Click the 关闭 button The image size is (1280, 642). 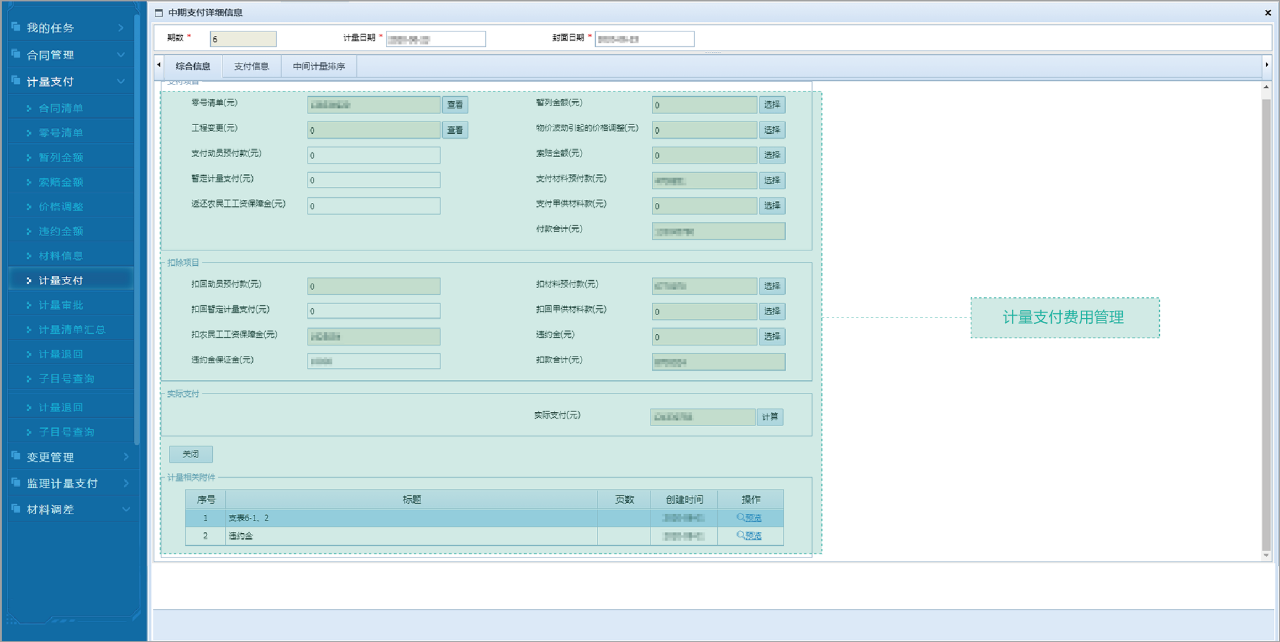point(190,454)
